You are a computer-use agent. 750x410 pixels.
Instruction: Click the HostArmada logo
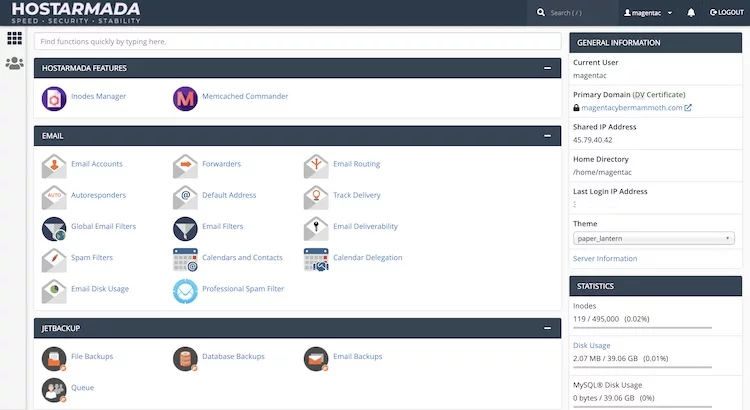[76, 13]
